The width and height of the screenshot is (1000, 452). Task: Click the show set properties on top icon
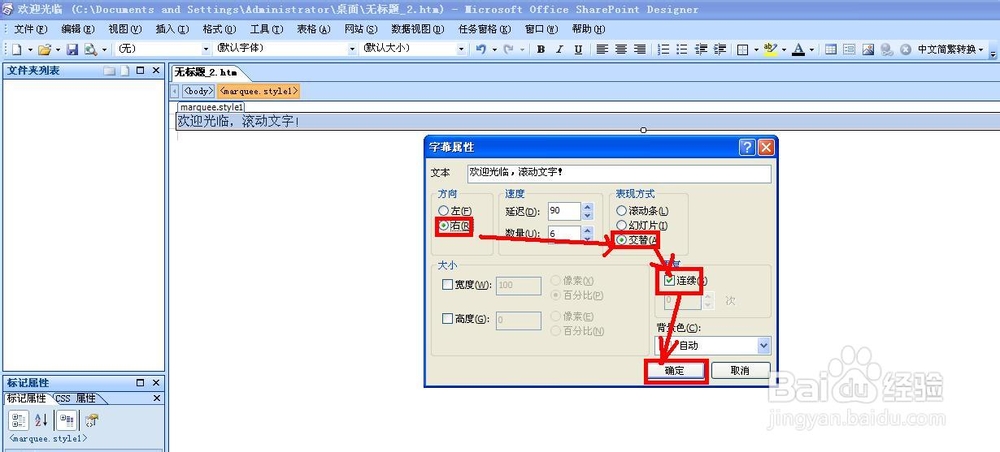(66, 419)
